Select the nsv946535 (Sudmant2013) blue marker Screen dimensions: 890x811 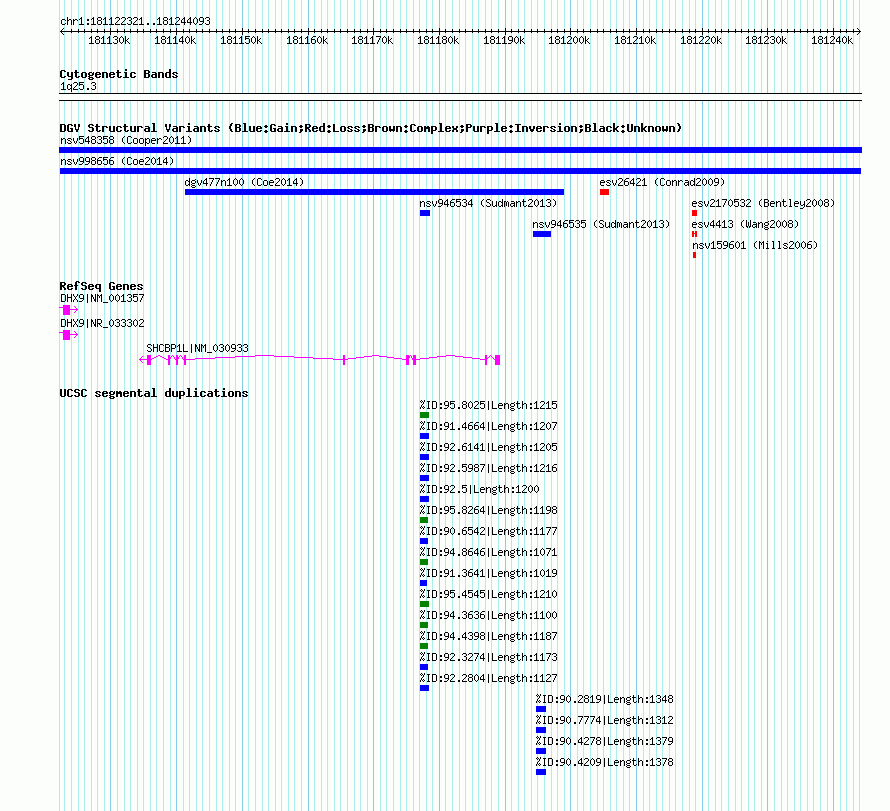click(x=542, y=234)
